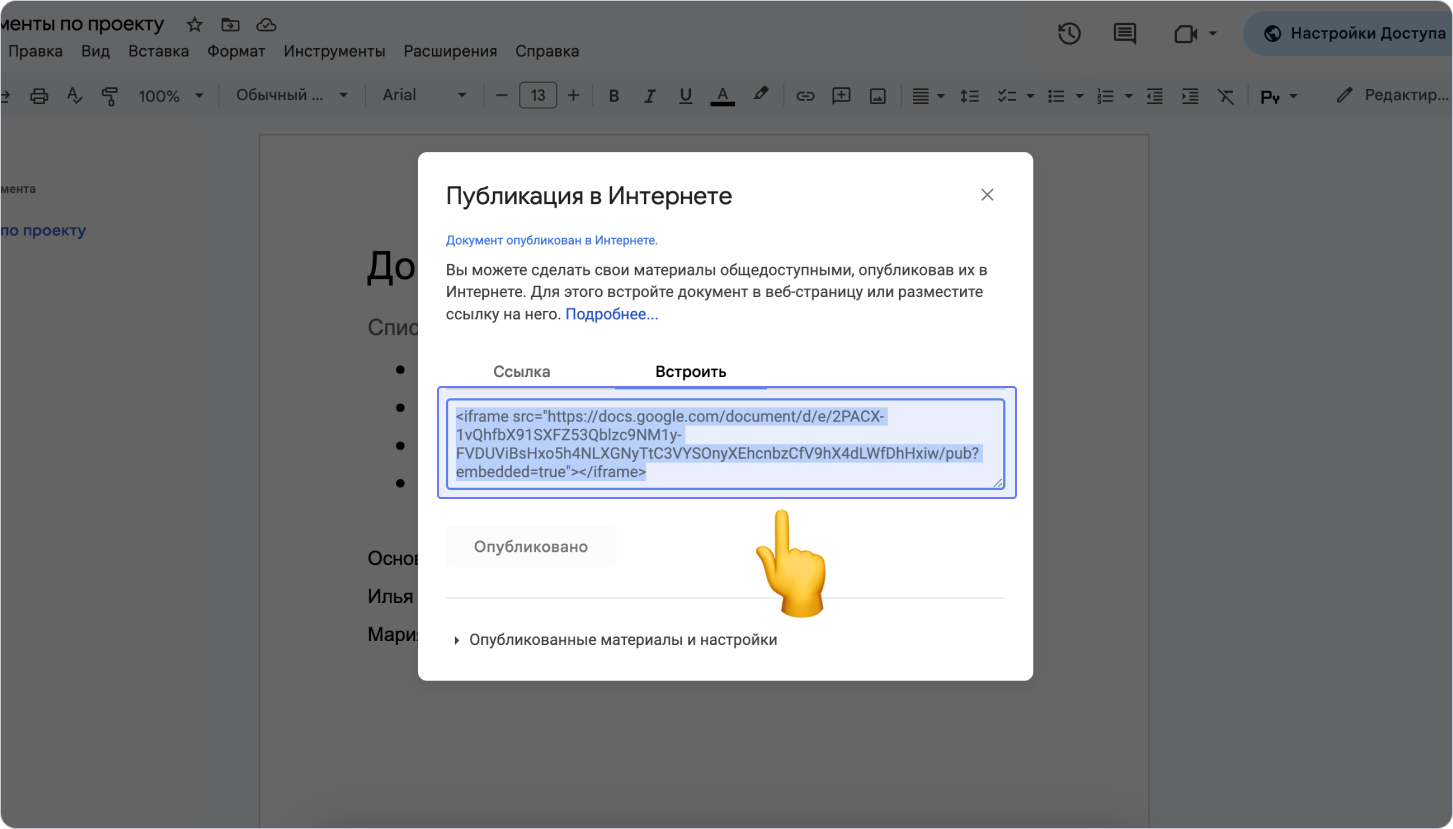Switch to the Ссылка tab
This screenshot has width=1453, height=829.
pos(521,372)
